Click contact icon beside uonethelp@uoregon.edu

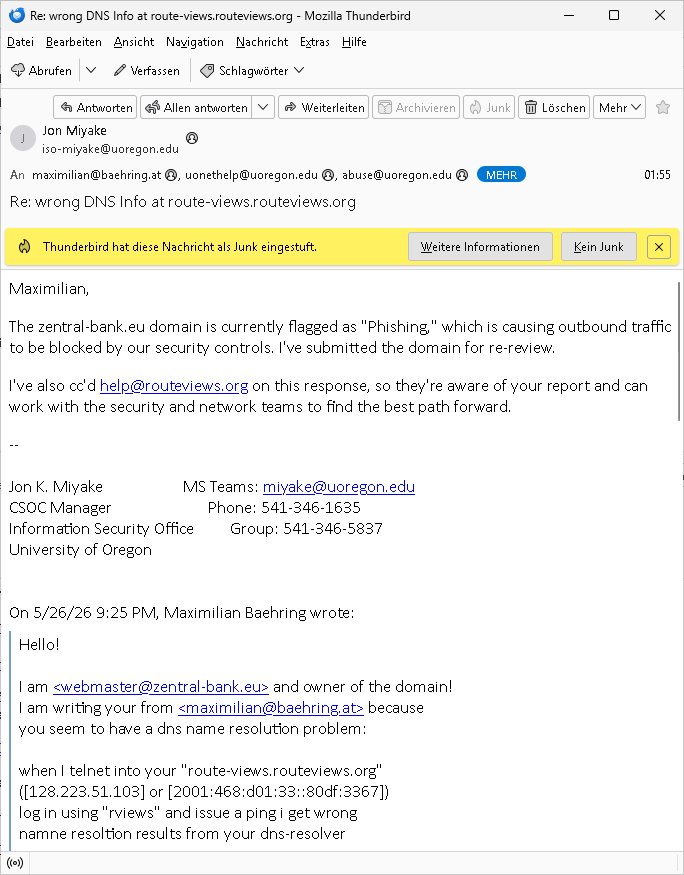click(328, 175)
